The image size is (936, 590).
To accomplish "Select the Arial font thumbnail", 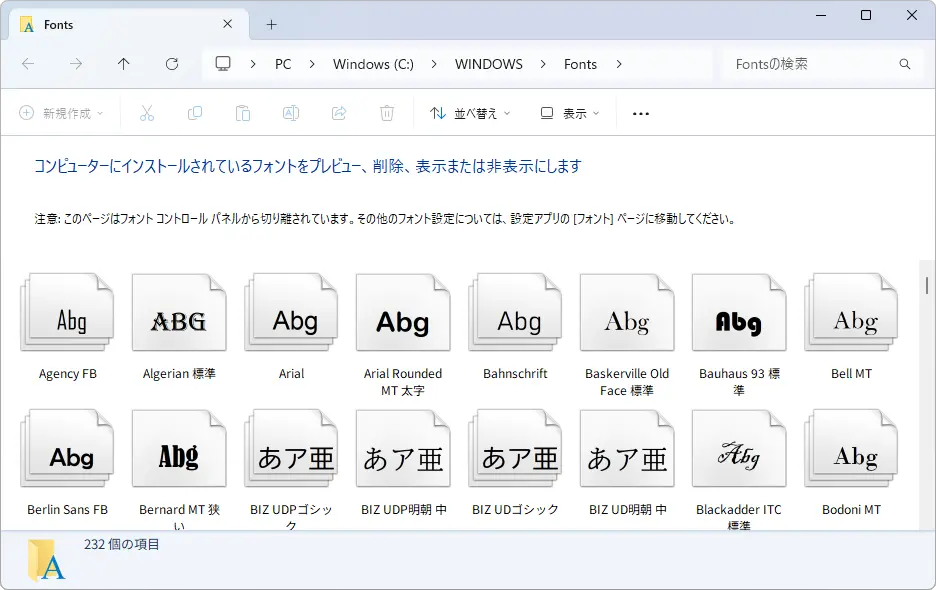I will tap(291, 316).
